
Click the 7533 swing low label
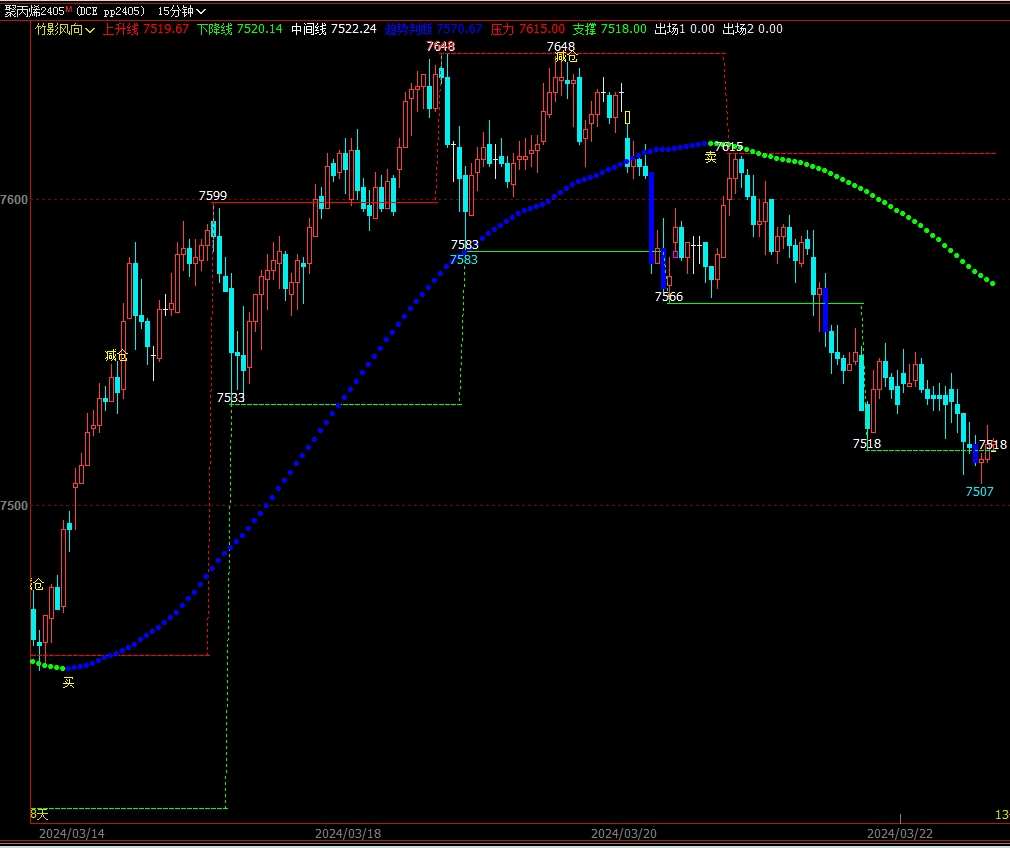231,398
